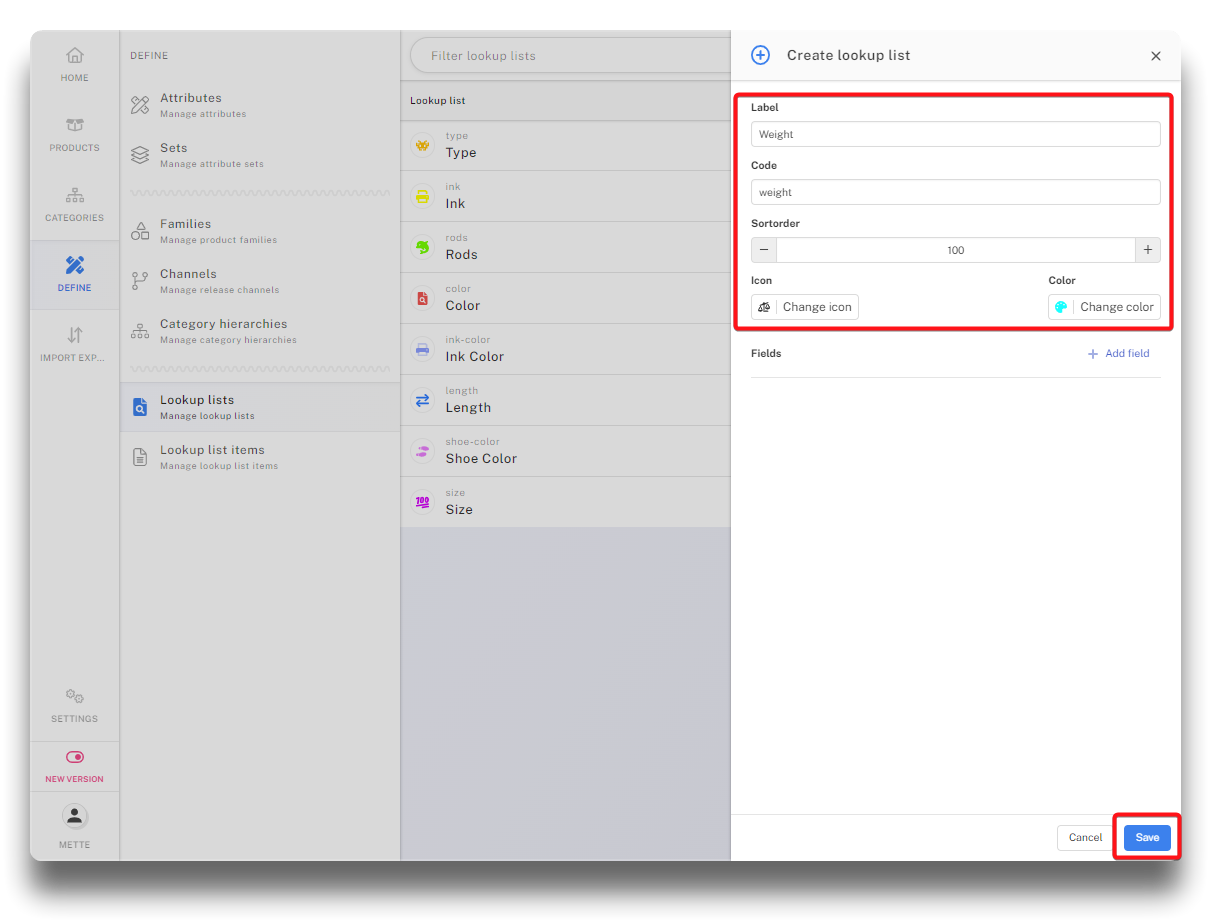The height and width of the screenshot is (923, 1211).
Task: Click the Home icon in sidebar
Action: 74,56
